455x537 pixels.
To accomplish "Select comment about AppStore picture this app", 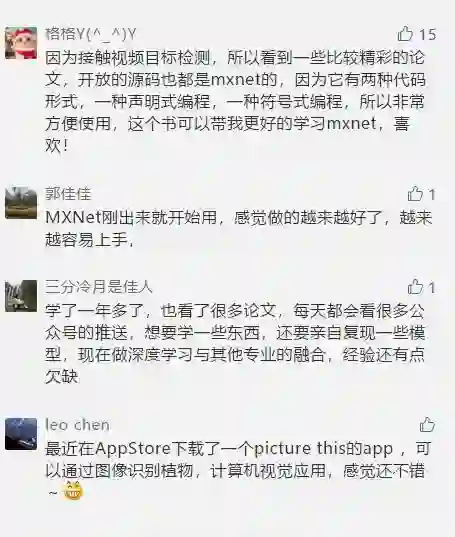I will 237,471.
